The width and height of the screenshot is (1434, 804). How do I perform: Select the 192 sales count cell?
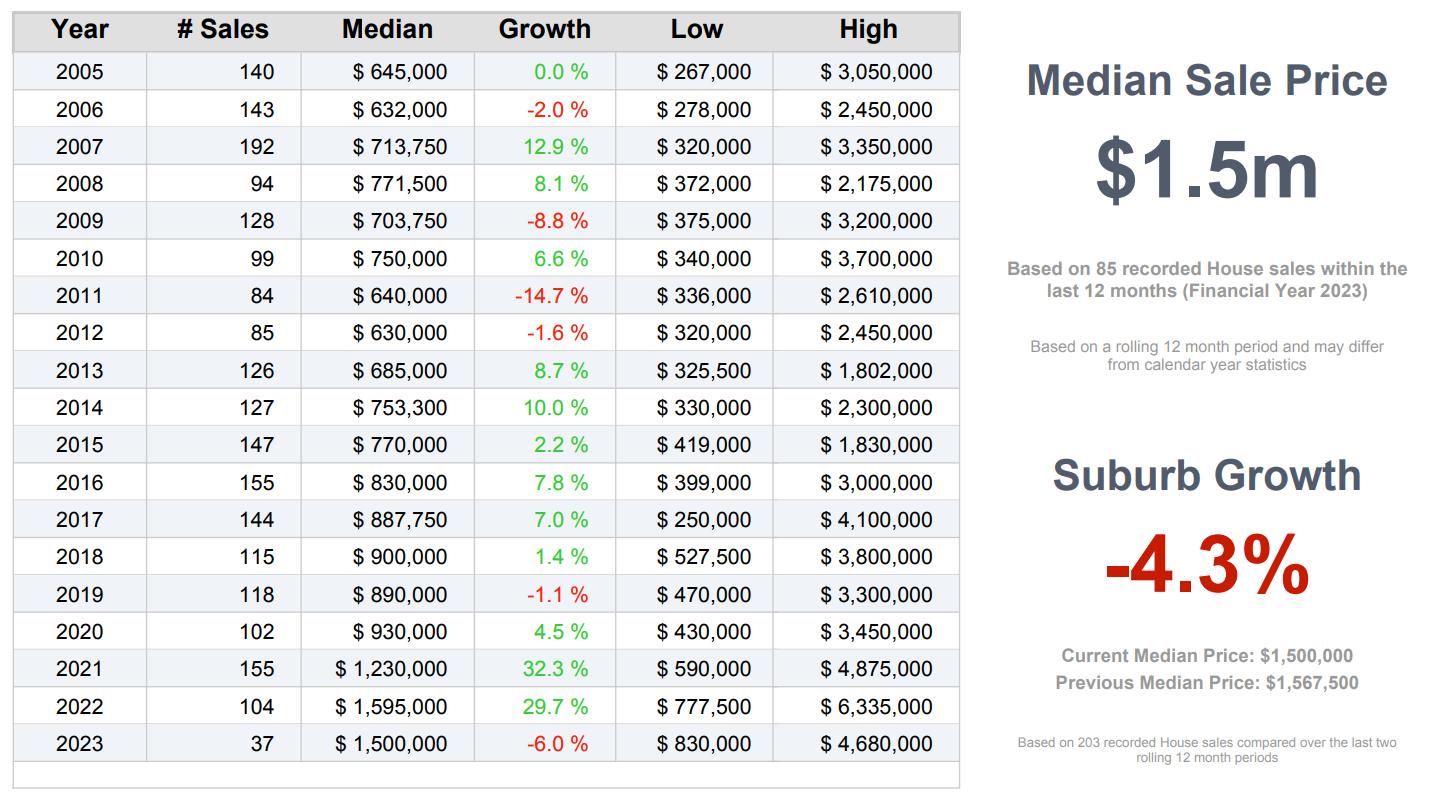pyautogui.click(x=257, y=147)
